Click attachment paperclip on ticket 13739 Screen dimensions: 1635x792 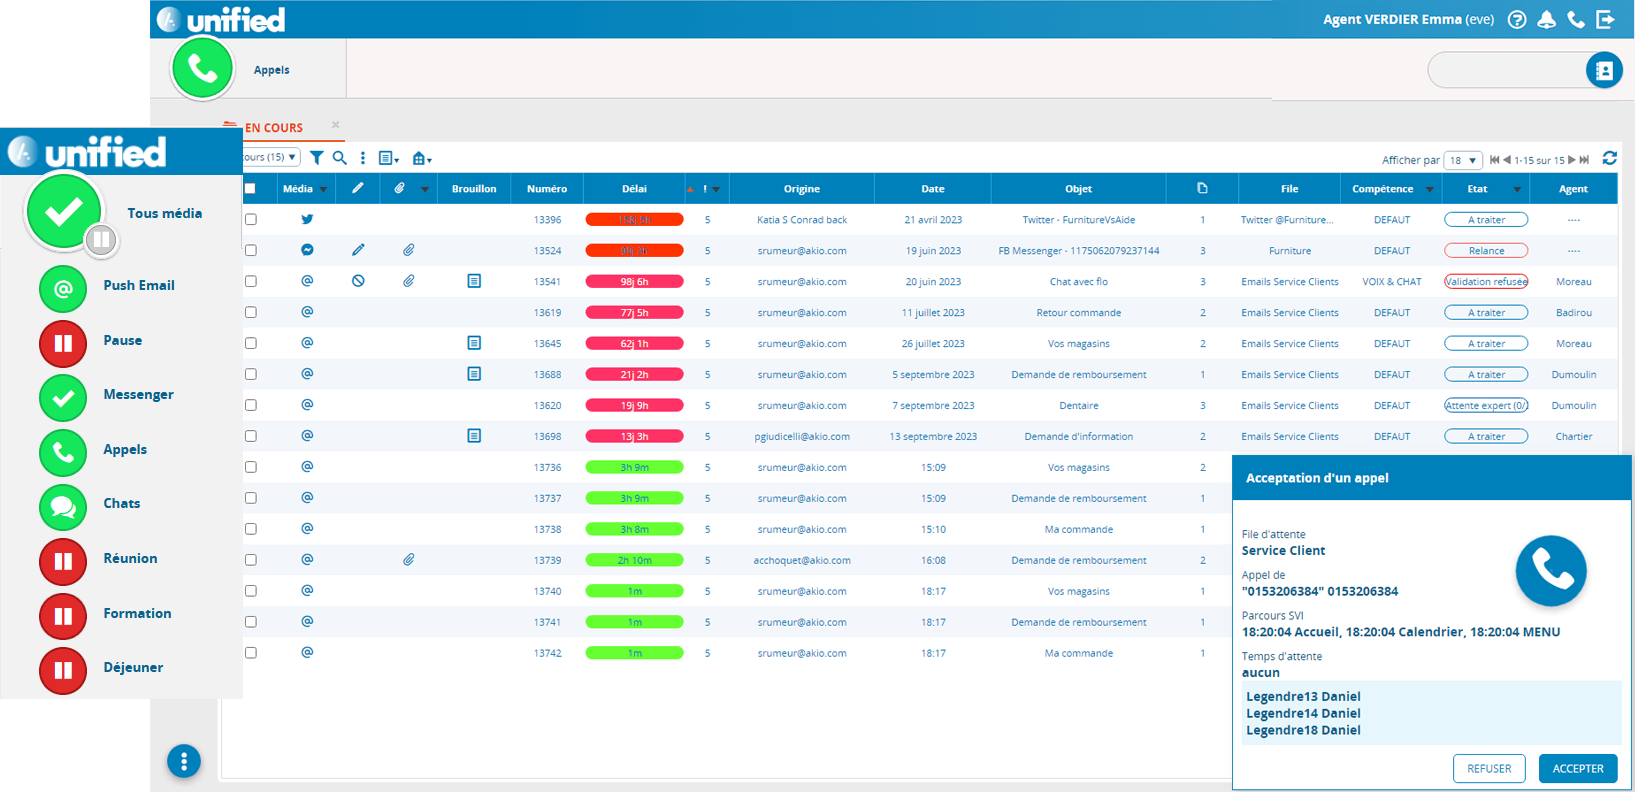point(409,560)
